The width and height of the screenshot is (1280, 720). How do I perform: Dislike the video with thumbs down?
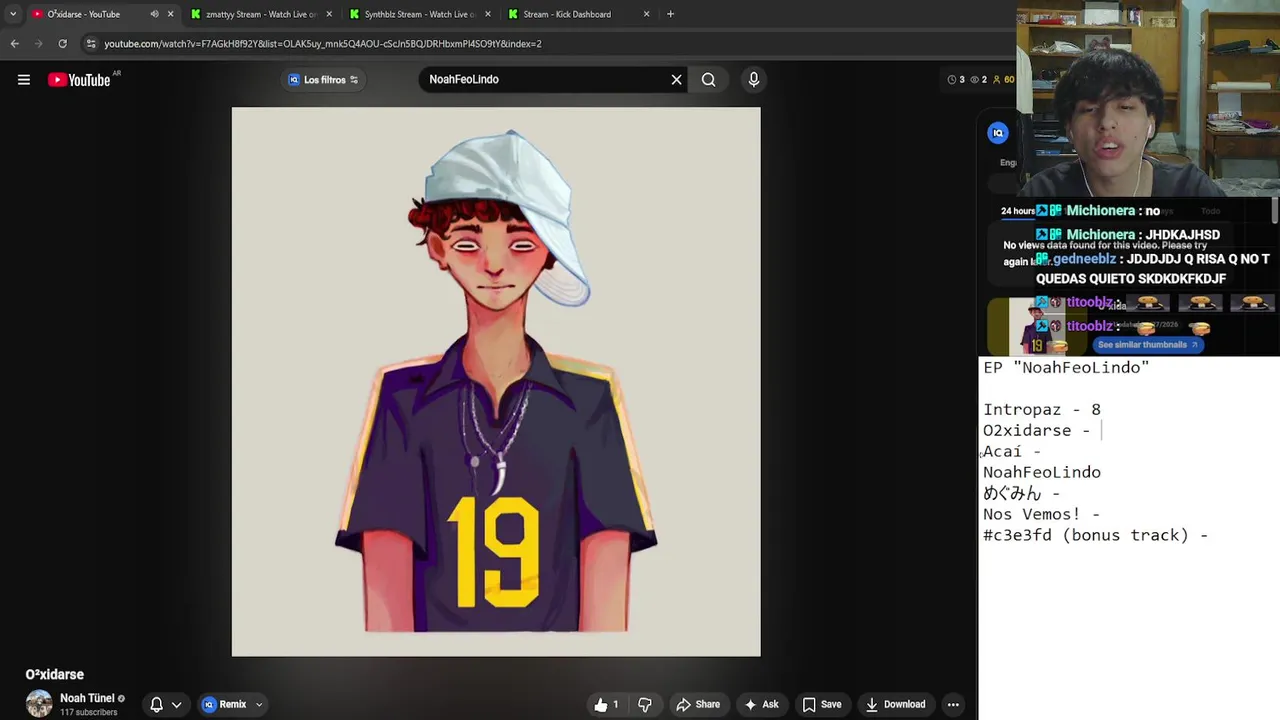coord(645,704)
